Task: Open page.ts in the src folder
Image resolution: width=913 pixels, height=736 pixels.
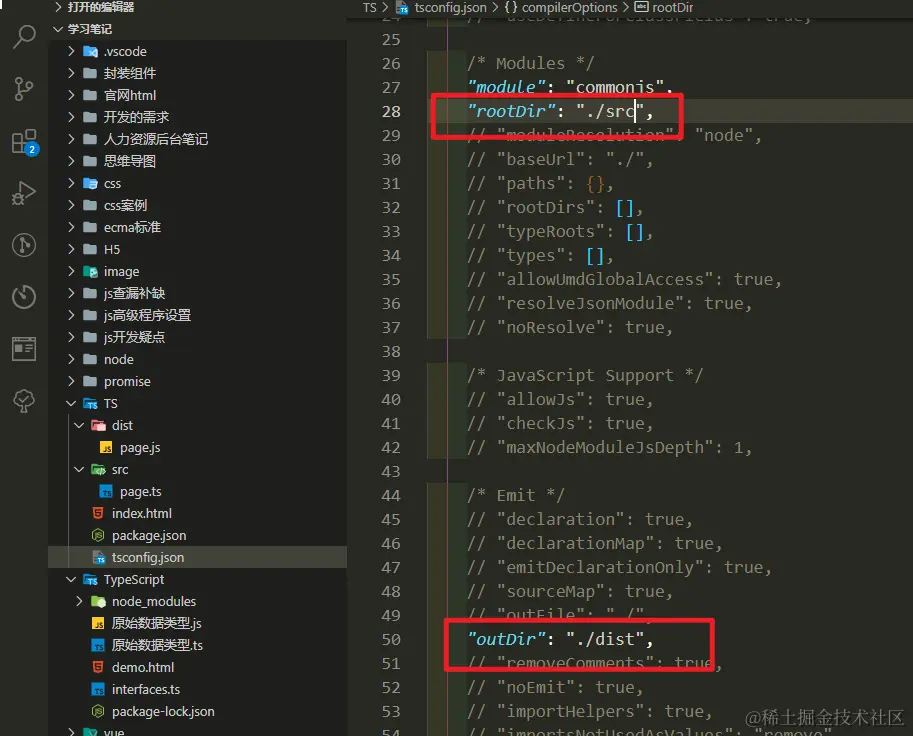Action: click(140, 492)
